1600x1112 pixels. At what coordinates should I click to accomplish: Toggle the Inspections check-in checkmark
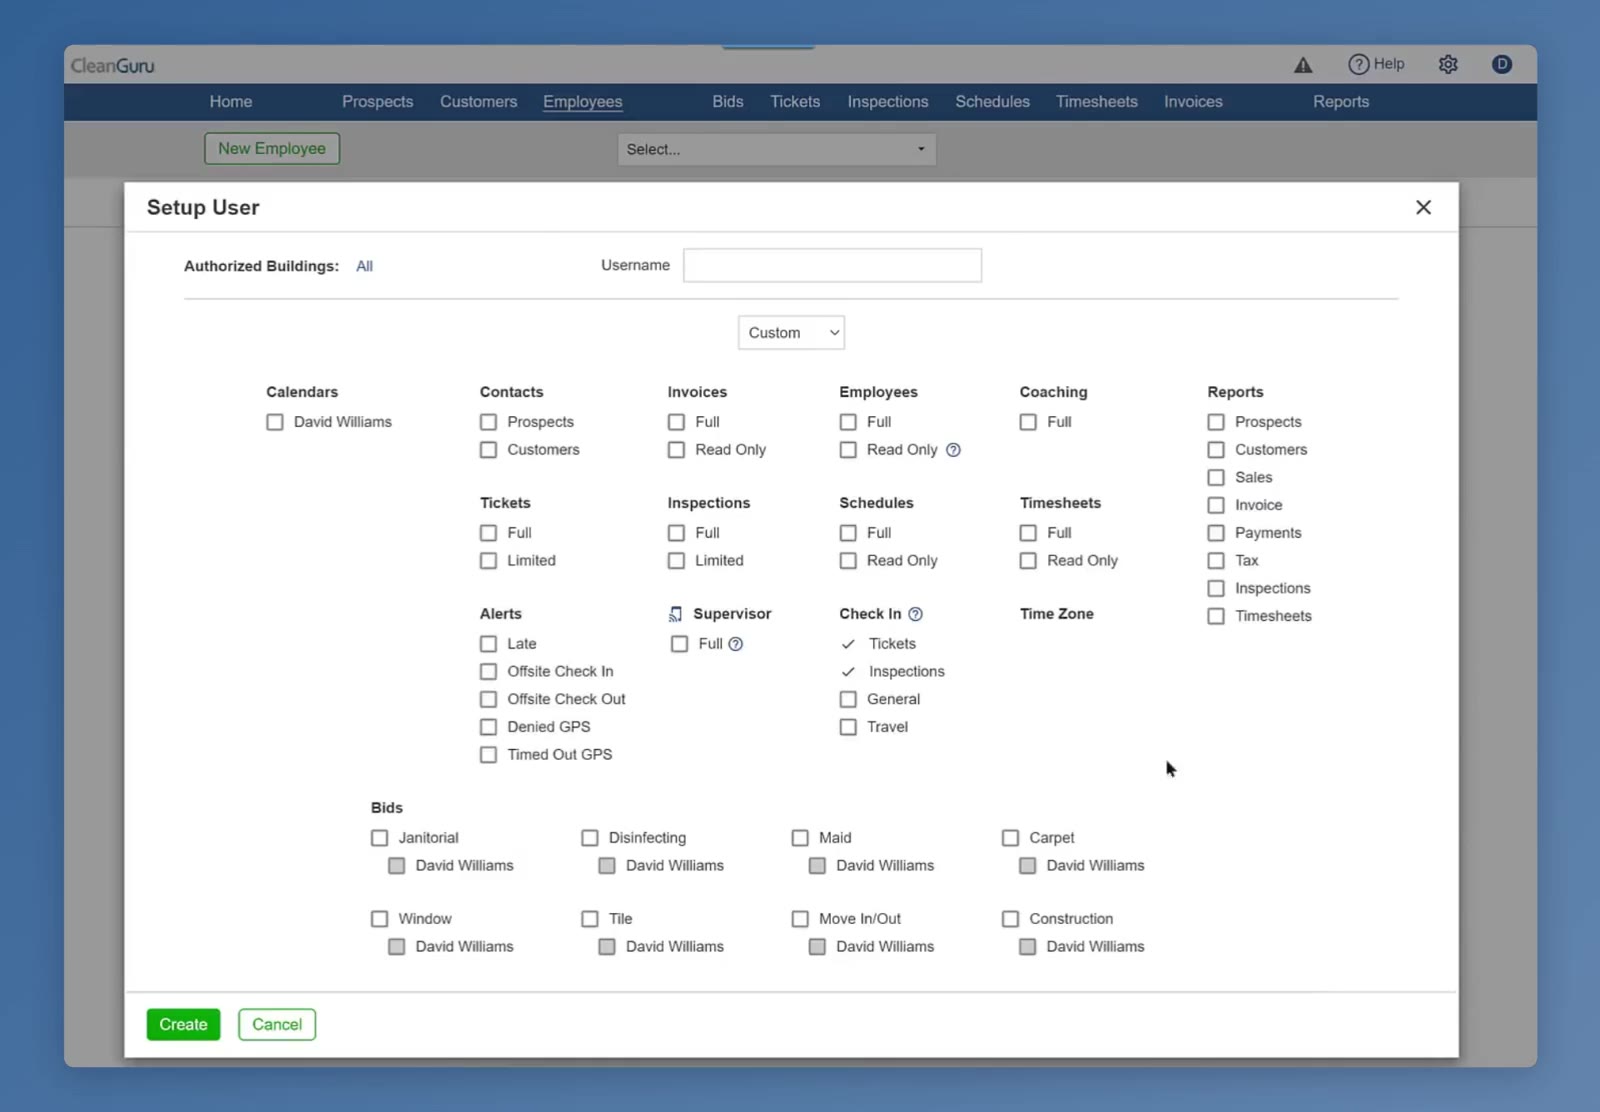848,672
